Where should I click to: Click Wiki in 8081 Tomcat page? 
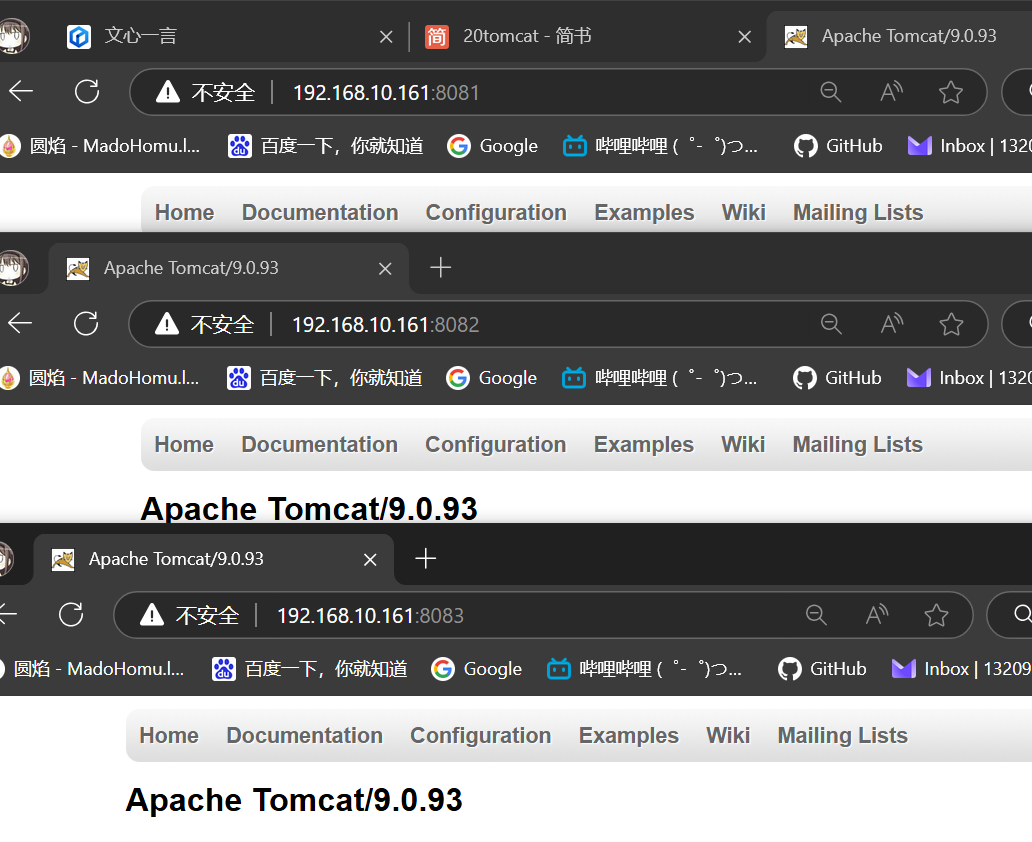tap(743, 212)
